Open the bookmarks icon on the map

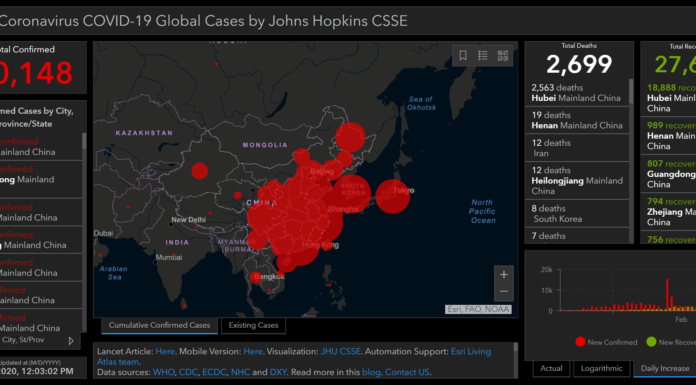click(x=463, y=55)
